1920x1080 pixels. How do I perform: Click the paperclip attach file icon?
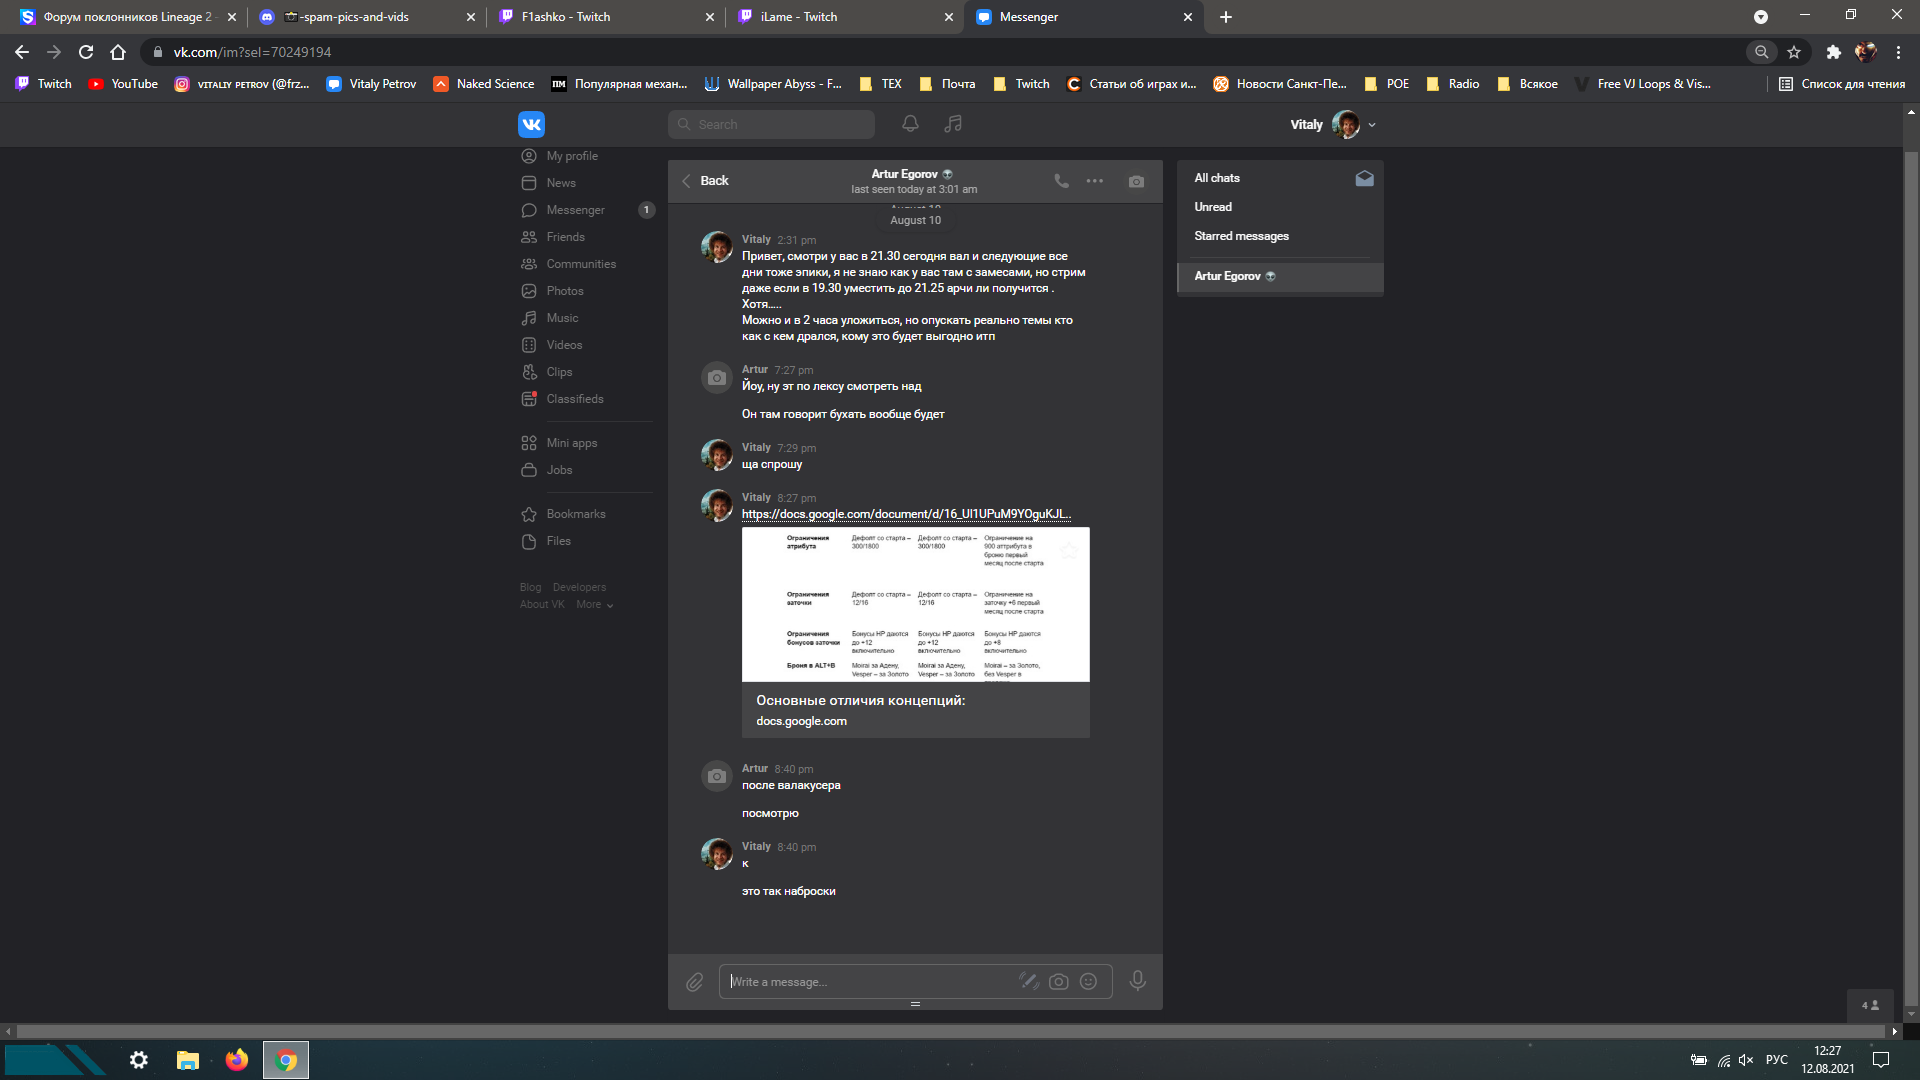pos(695,982)
